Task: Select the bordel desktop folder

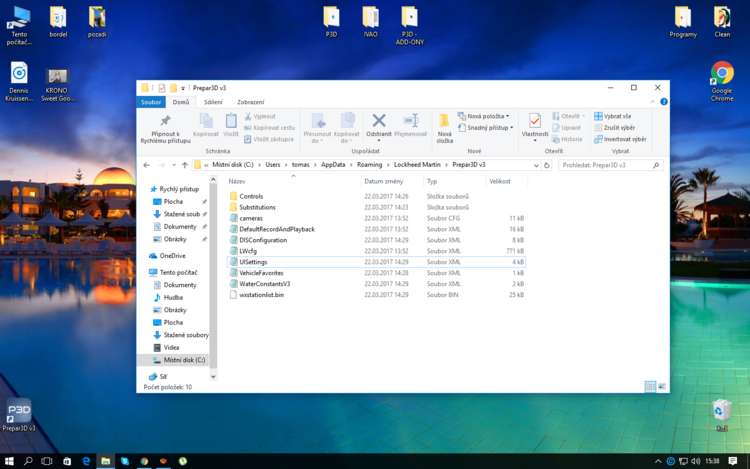Action: 58,22
